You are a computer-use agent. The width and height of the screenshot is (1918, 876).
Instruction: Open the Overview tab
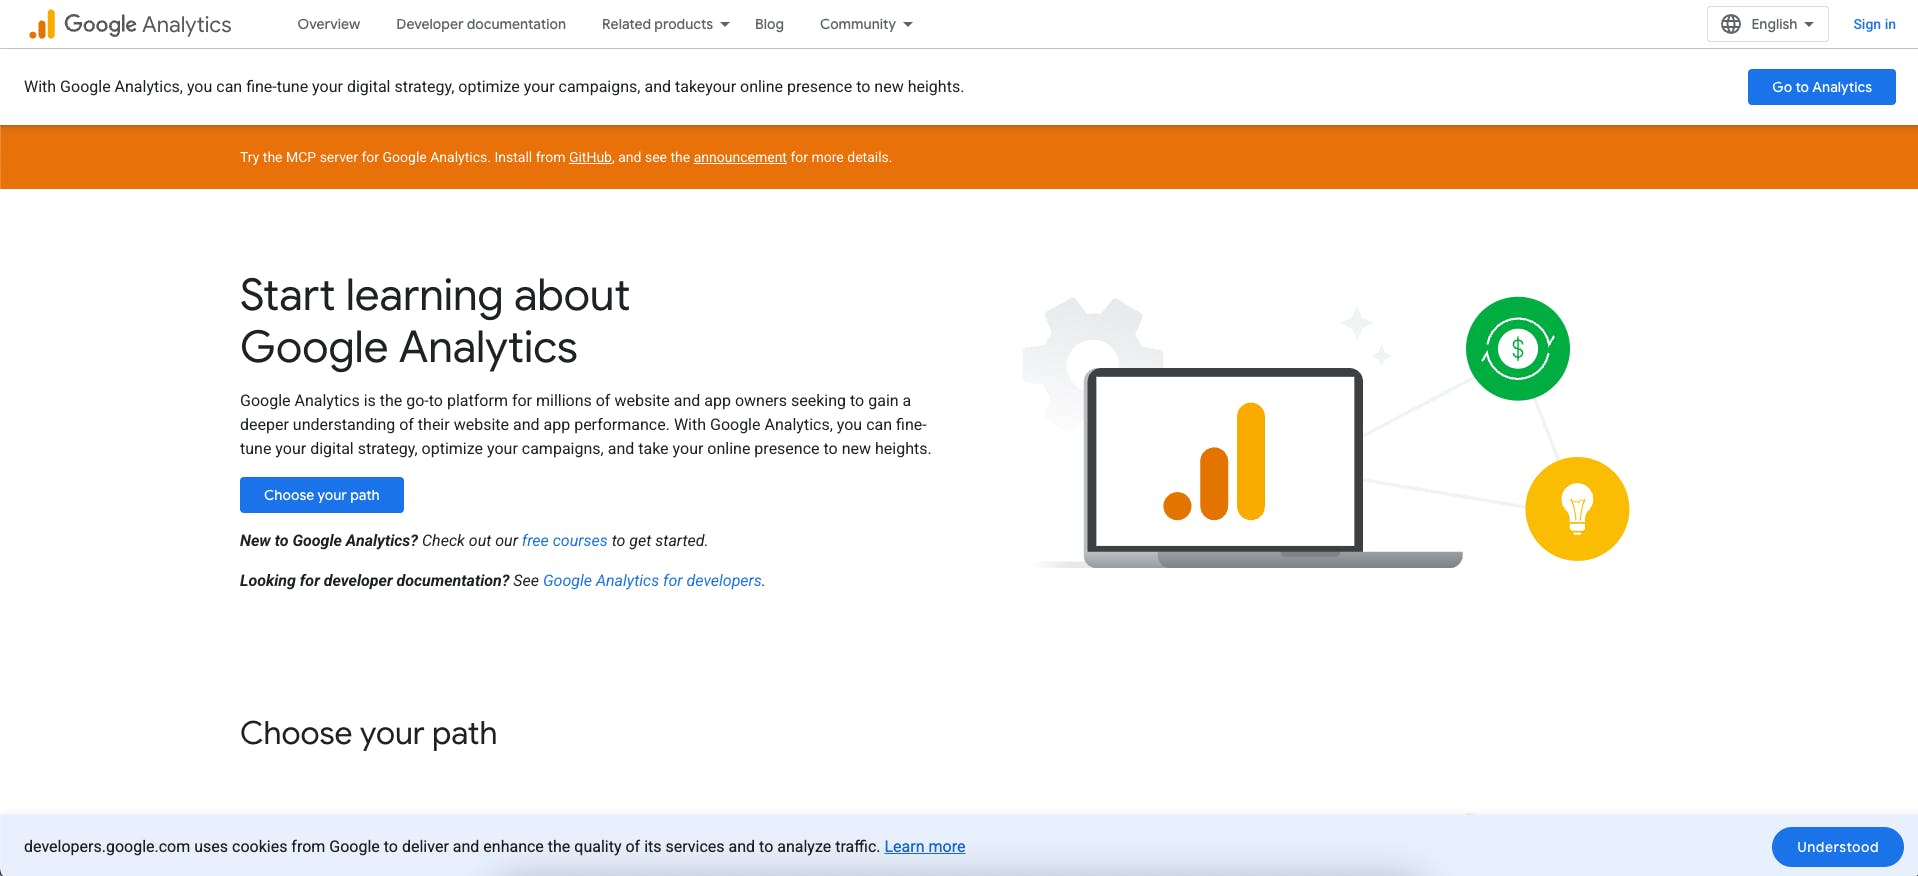tap(328, 24)
